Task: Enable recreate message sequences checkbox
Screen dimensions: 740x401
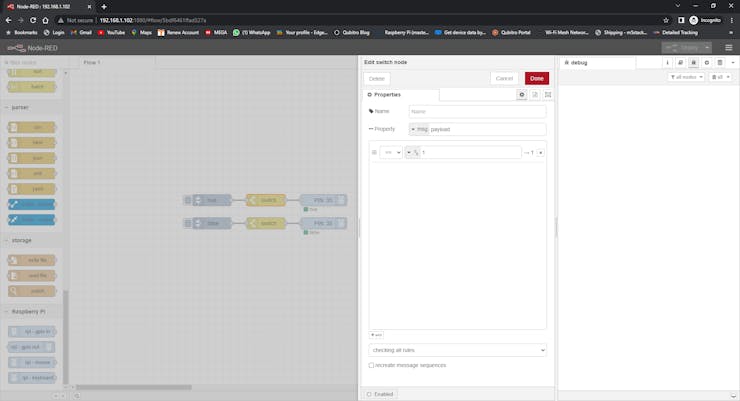Action: (372, 365)
